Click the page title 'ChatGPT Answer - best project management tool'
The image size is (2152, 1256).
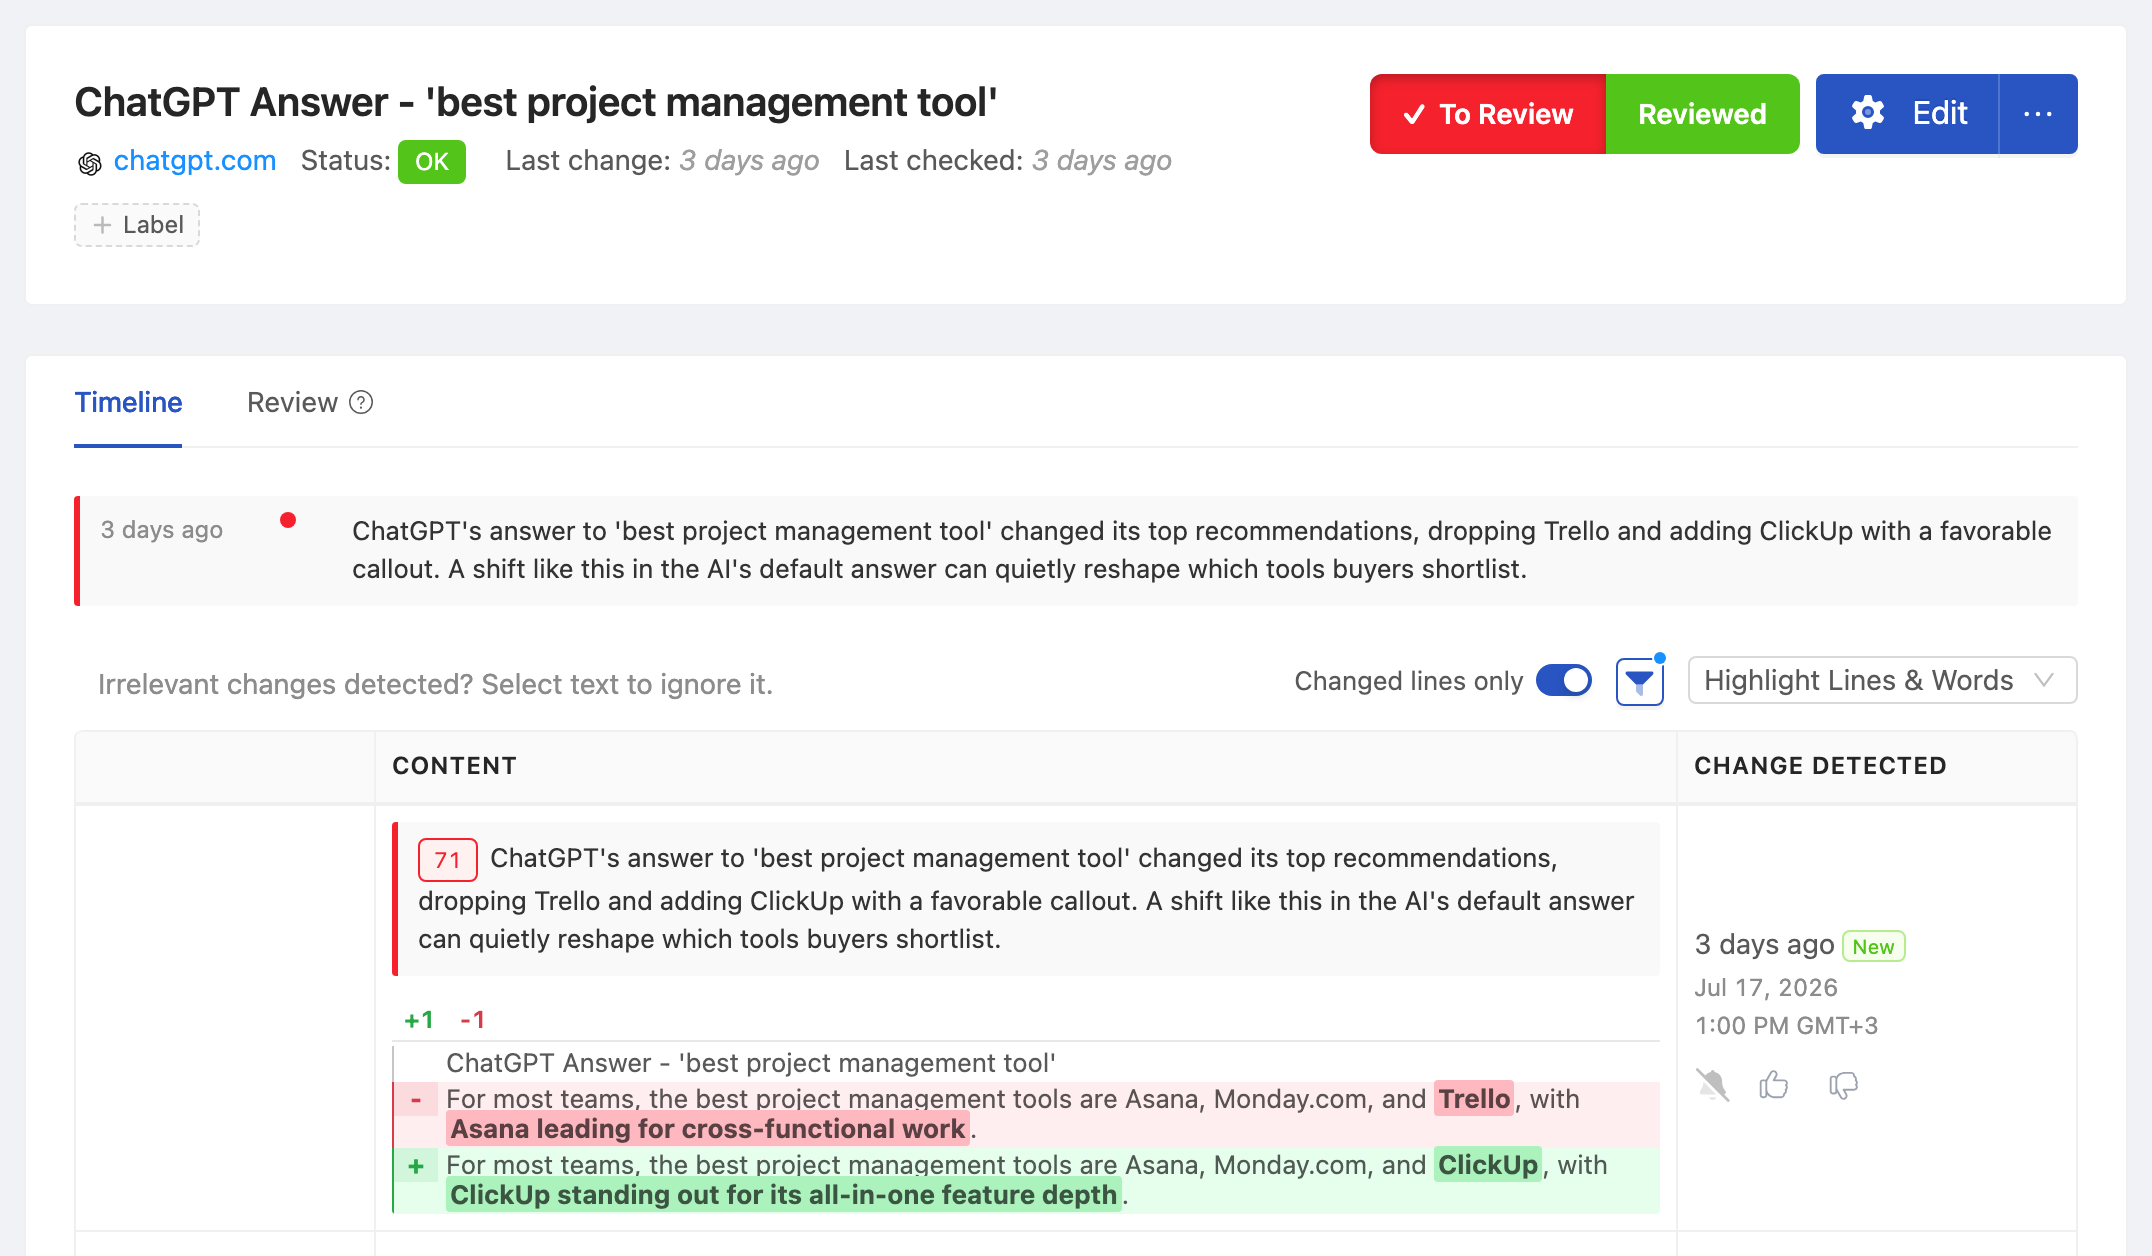tap(536, 102)
